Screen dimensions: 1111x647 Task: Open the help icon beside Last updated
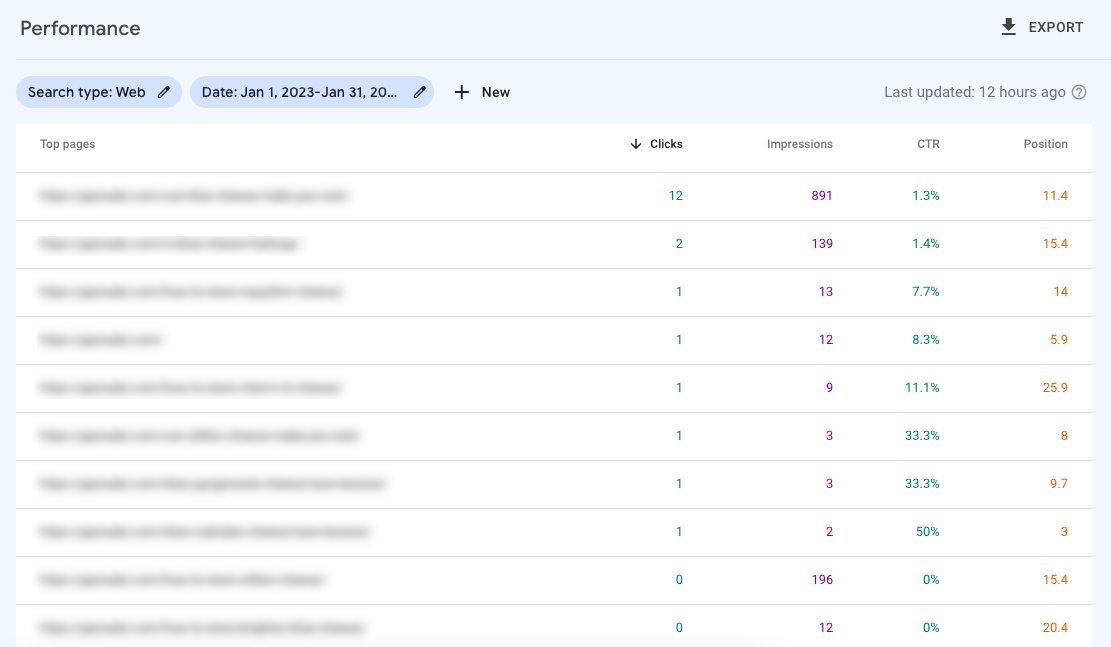point(1079,92)
